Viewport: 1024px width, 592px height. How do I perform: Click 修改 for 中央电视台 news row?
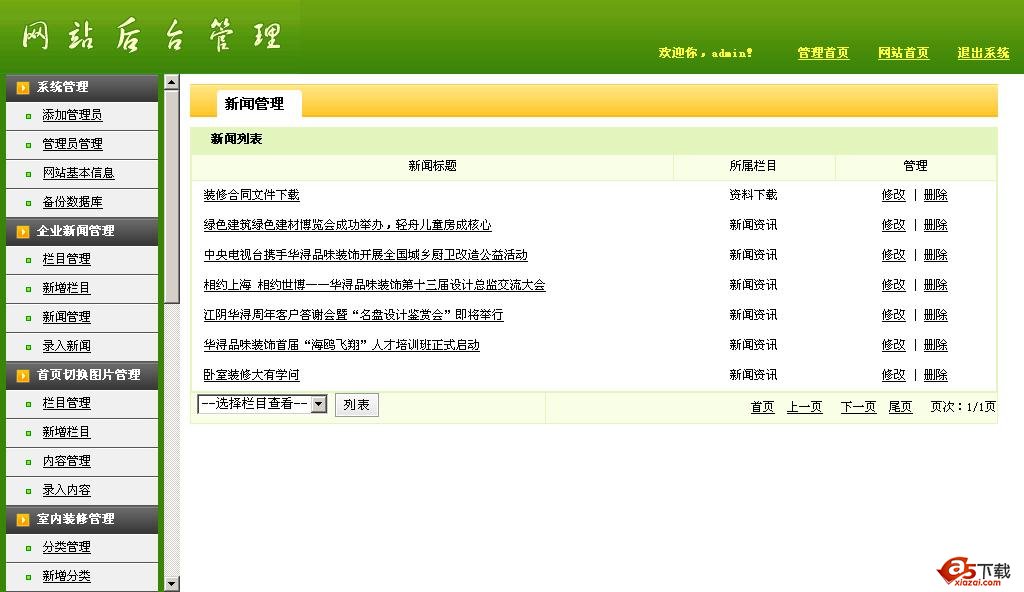tap(893, 255)
